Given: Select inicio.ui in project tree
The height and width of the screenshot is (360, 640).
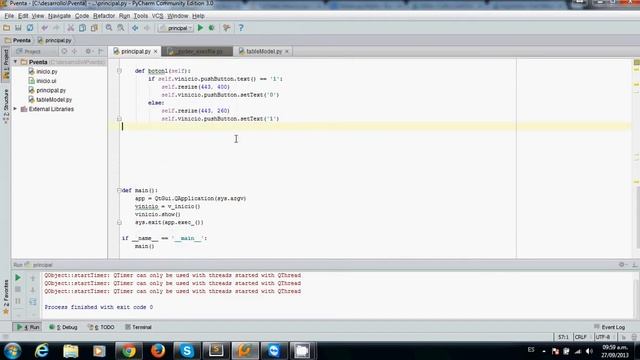Looking at the screenshot, I should coord(42,81).
